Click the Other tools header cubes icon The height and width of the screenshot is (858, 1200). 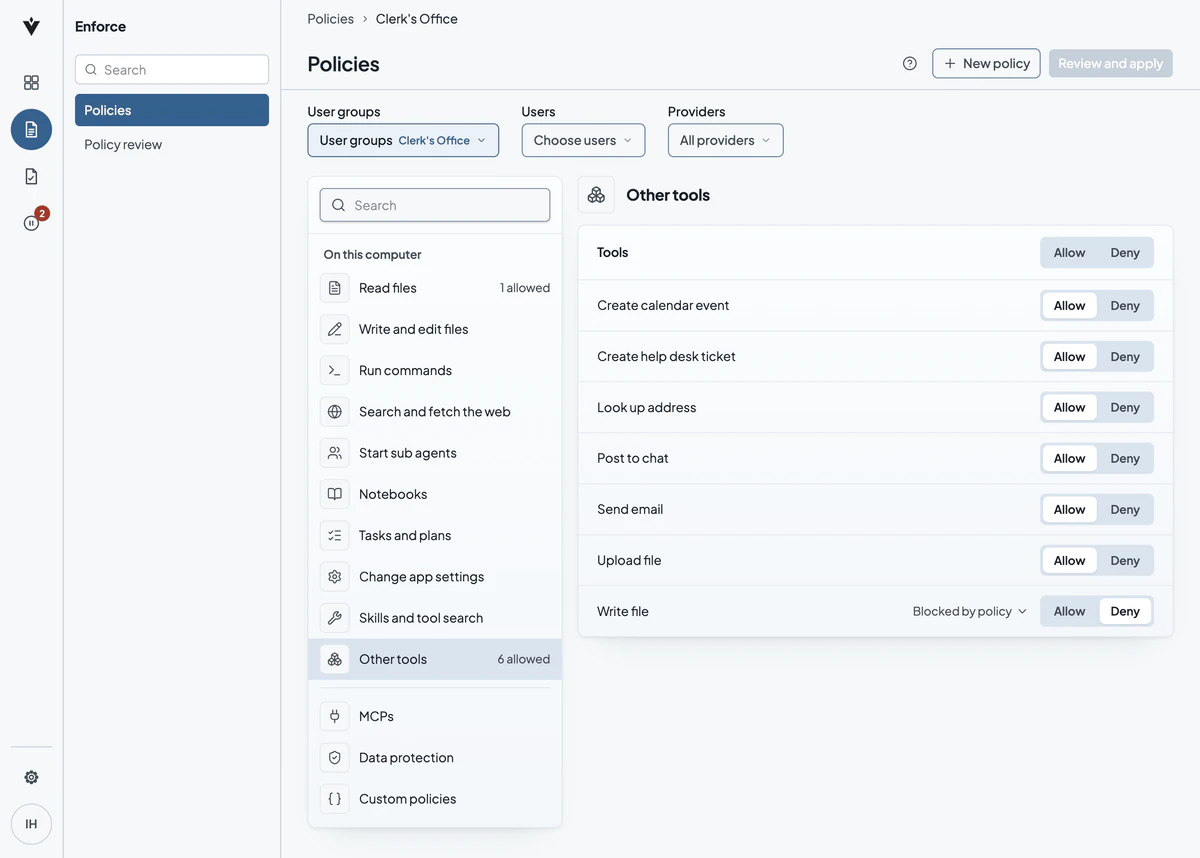point(596,195)
